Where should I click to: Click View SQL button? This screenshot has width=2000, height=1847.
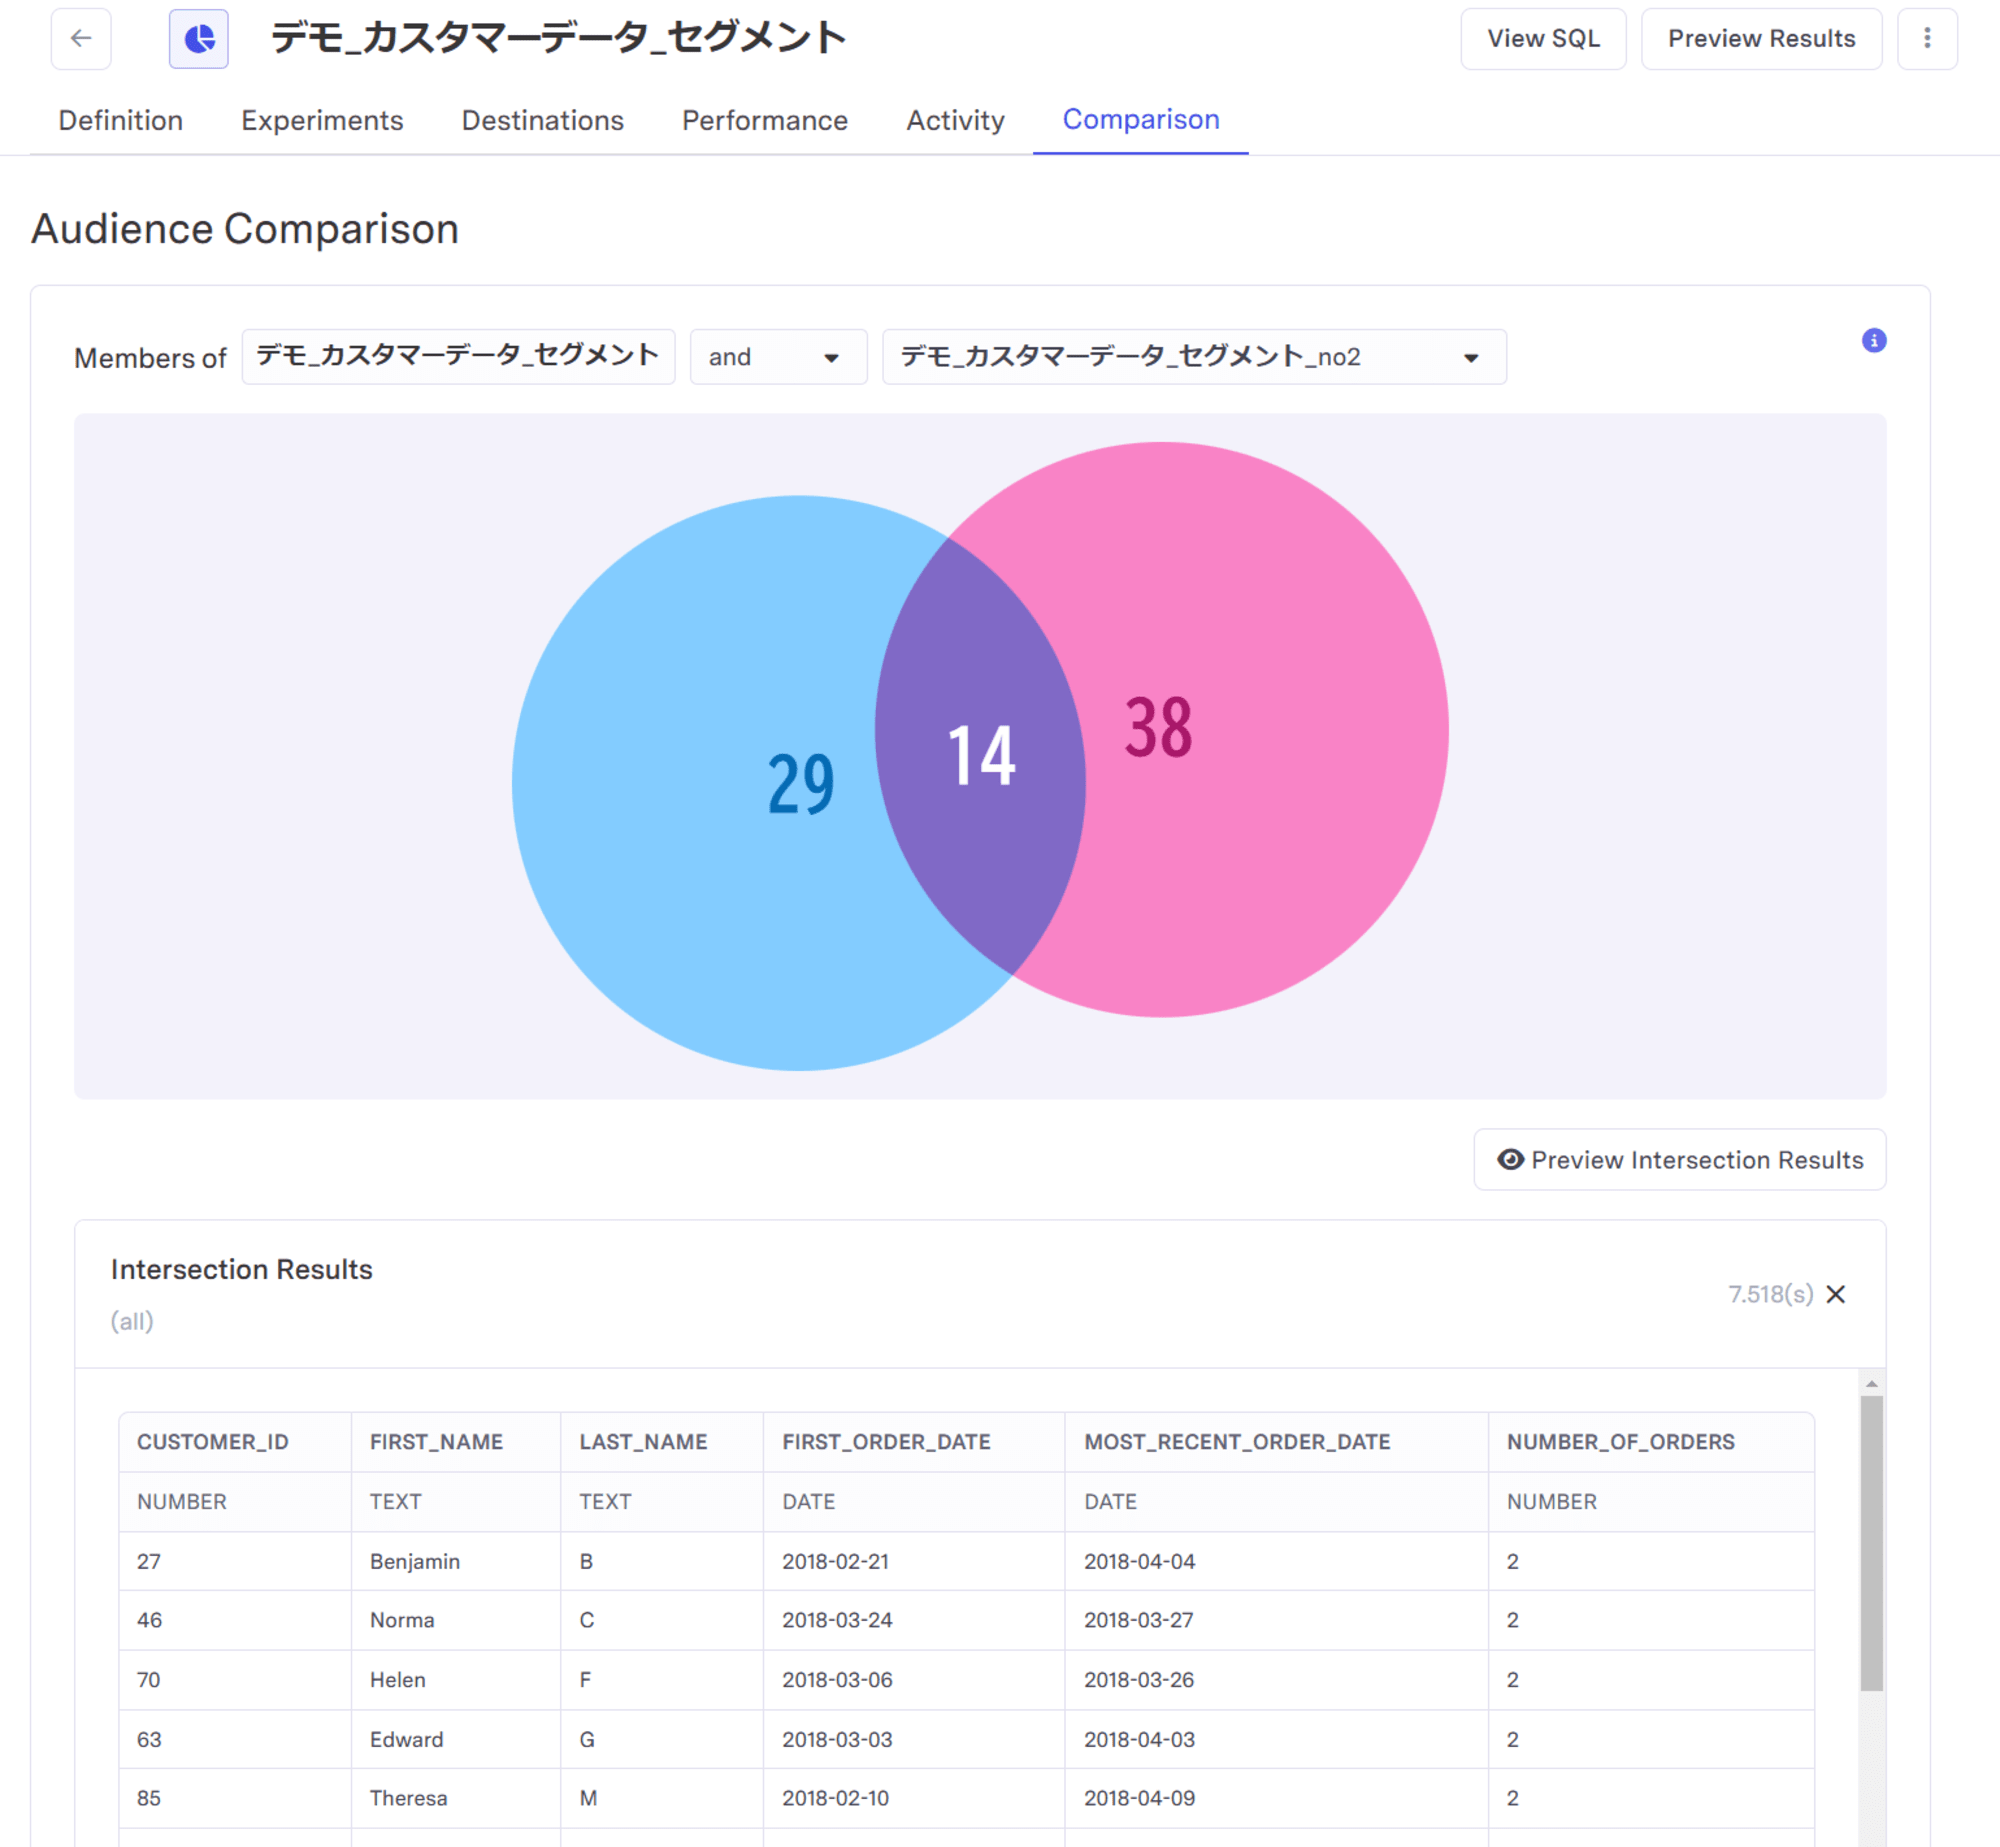point(1543,39)
